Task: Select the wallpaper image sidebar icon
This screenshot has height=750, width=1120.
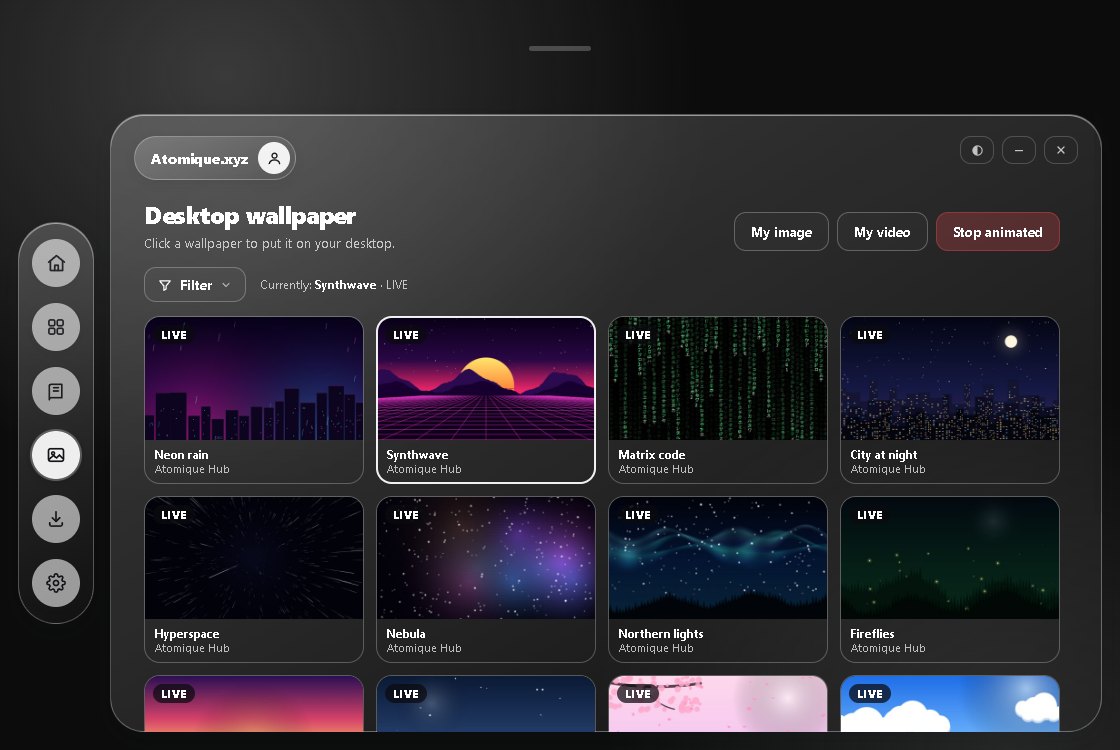Action: pos(56,455)
